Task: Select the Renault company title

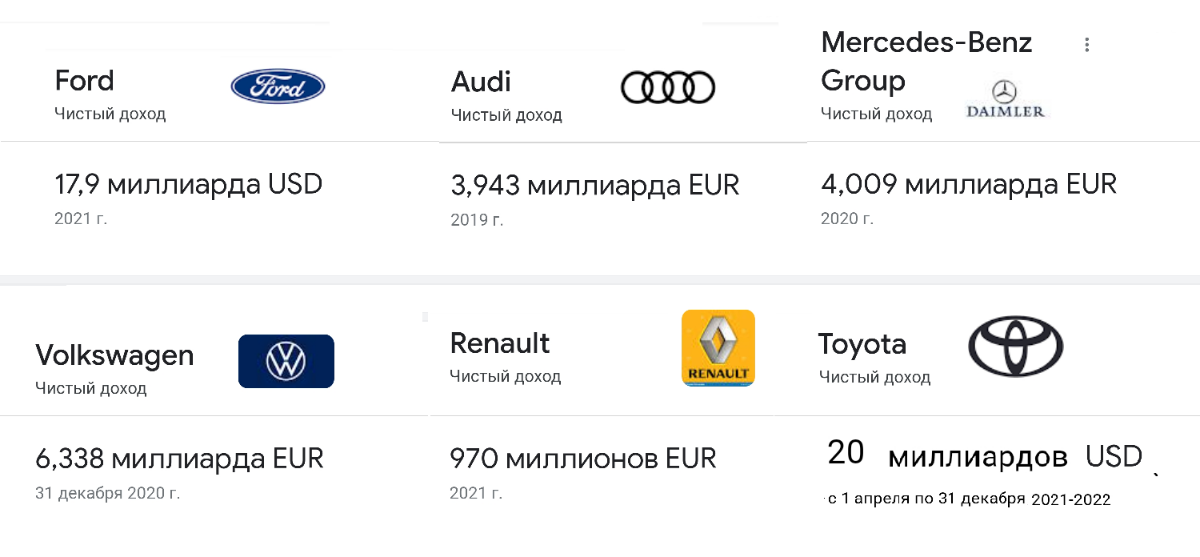Action: click(x=500, y=343)
